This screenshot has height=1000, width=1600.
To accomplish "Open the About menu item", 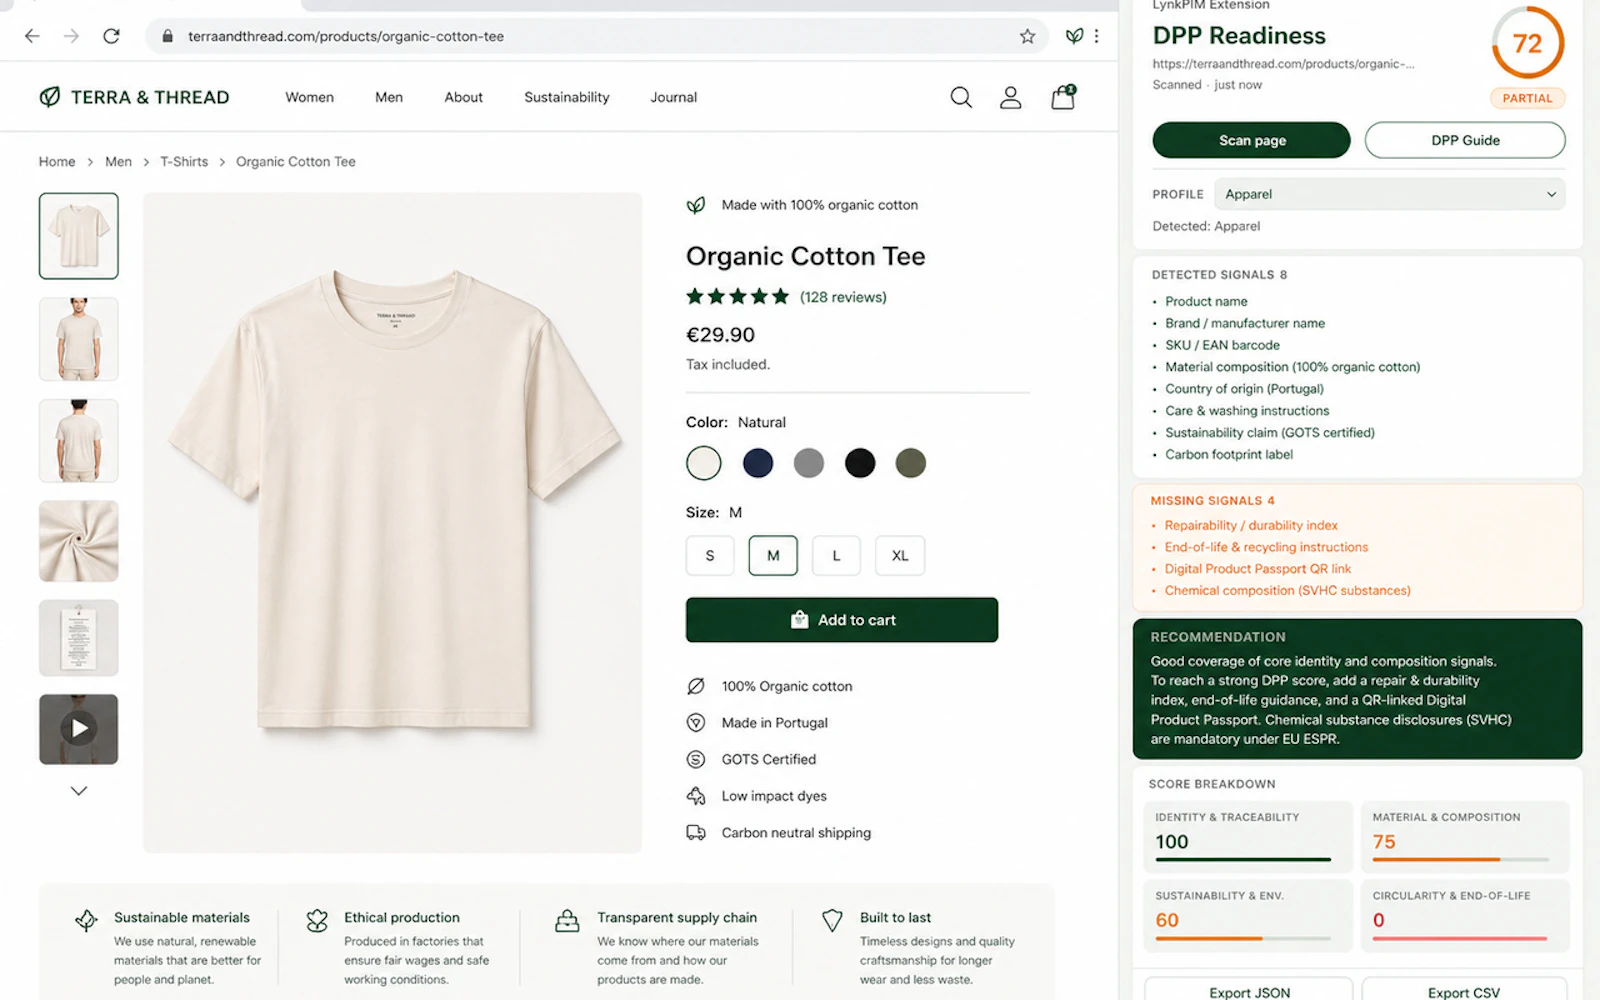I will point(464,97).
